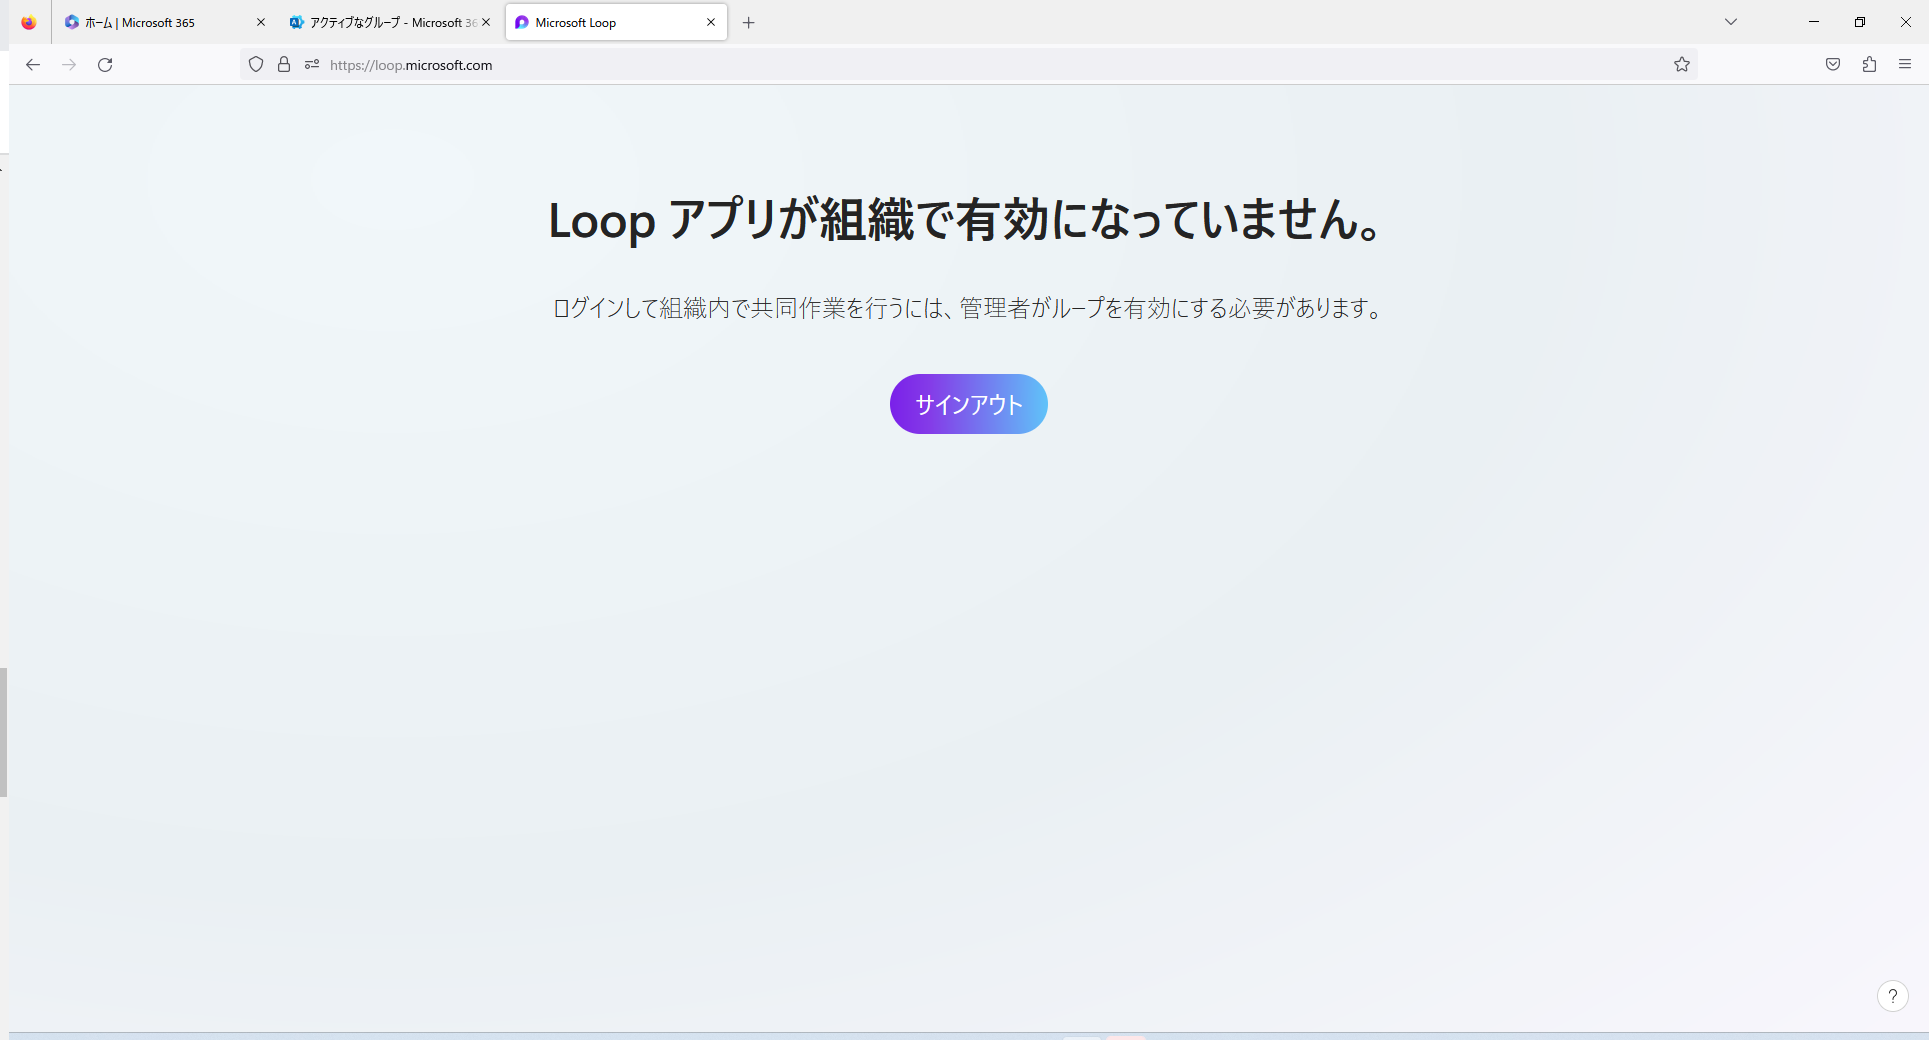Bookmark this page with the star icon

pos(1682,65)
